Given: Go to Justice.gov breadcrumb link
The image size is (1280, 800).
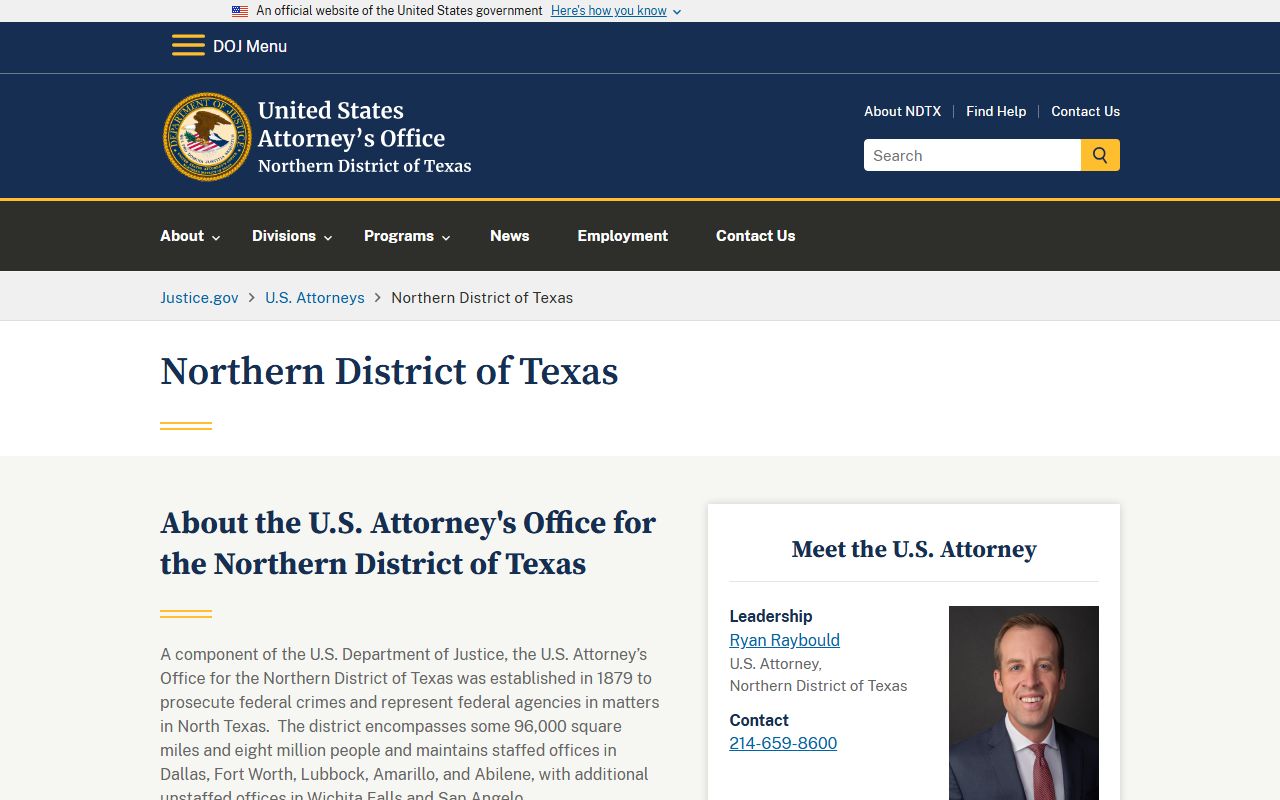Looking at the screenshot, I should tap(199, 297).
